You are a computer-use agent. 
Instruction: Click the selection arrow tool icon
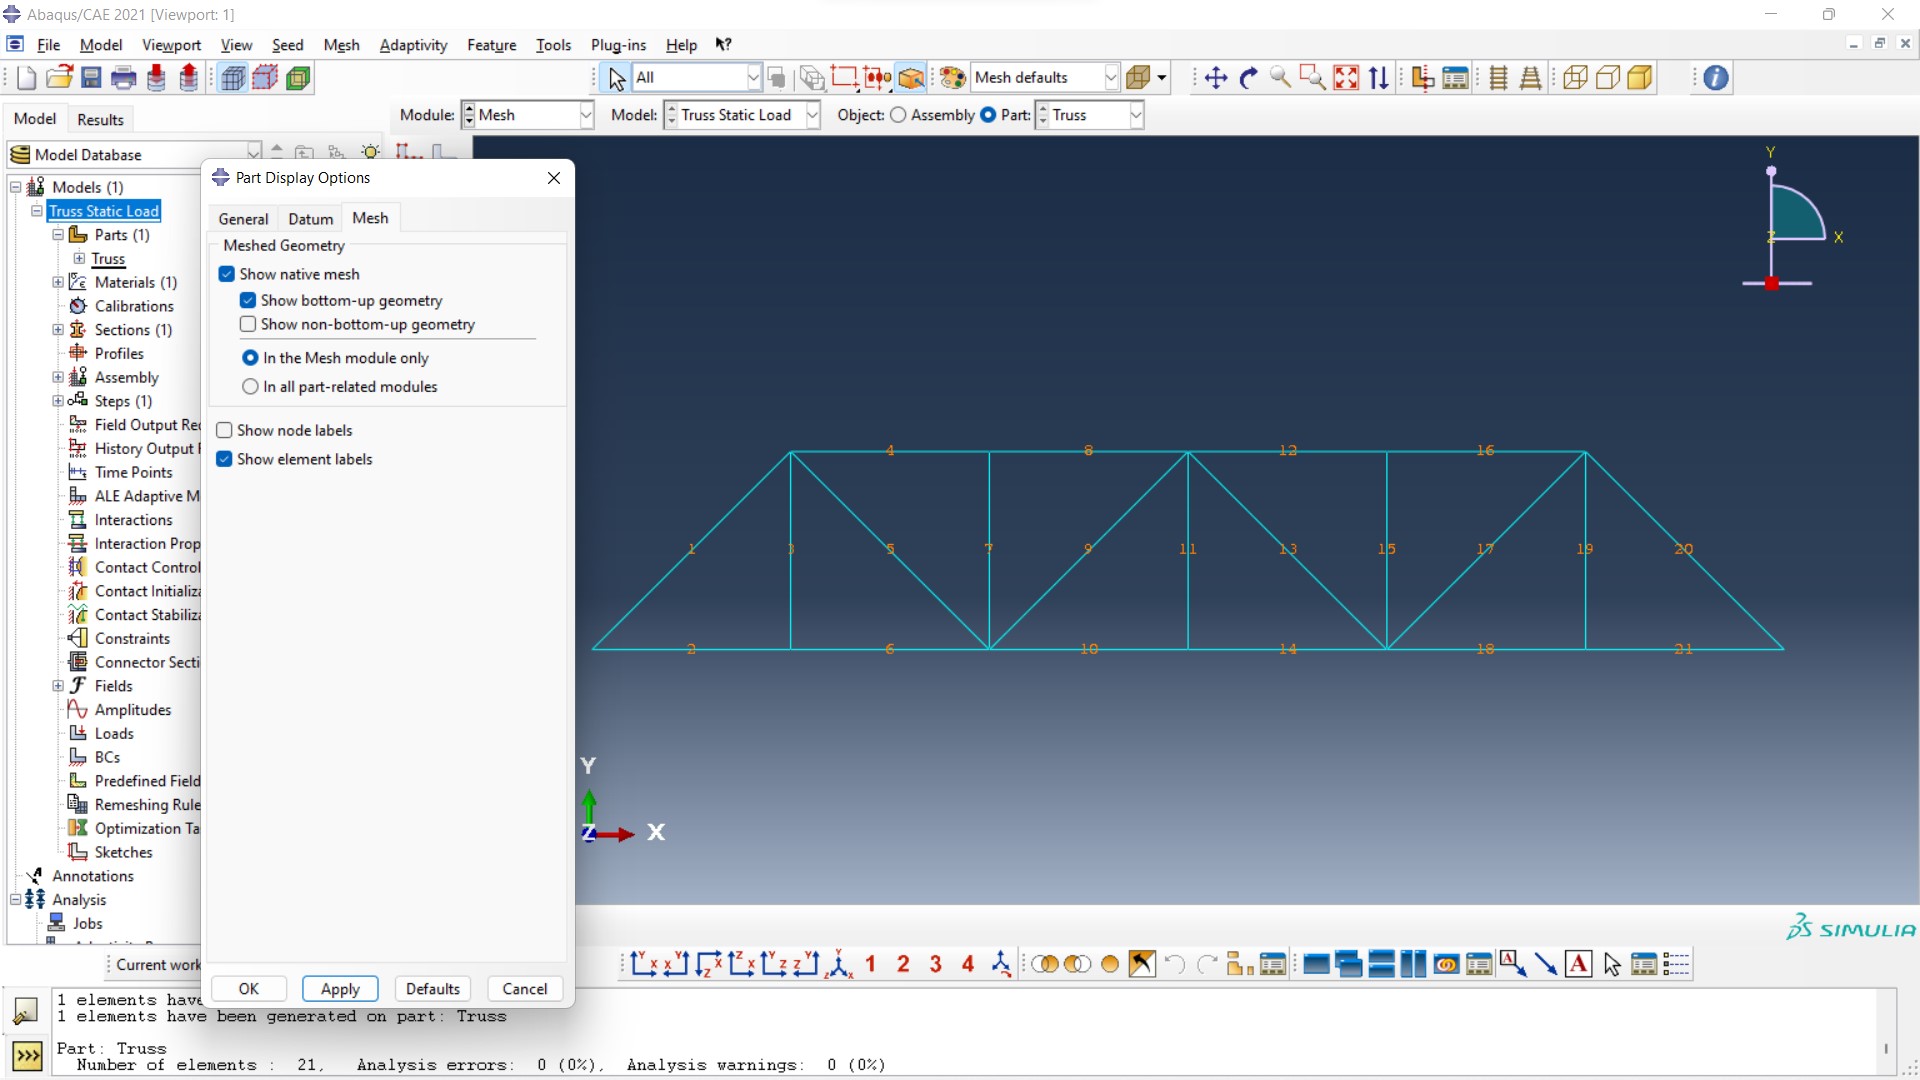point(617,78)
